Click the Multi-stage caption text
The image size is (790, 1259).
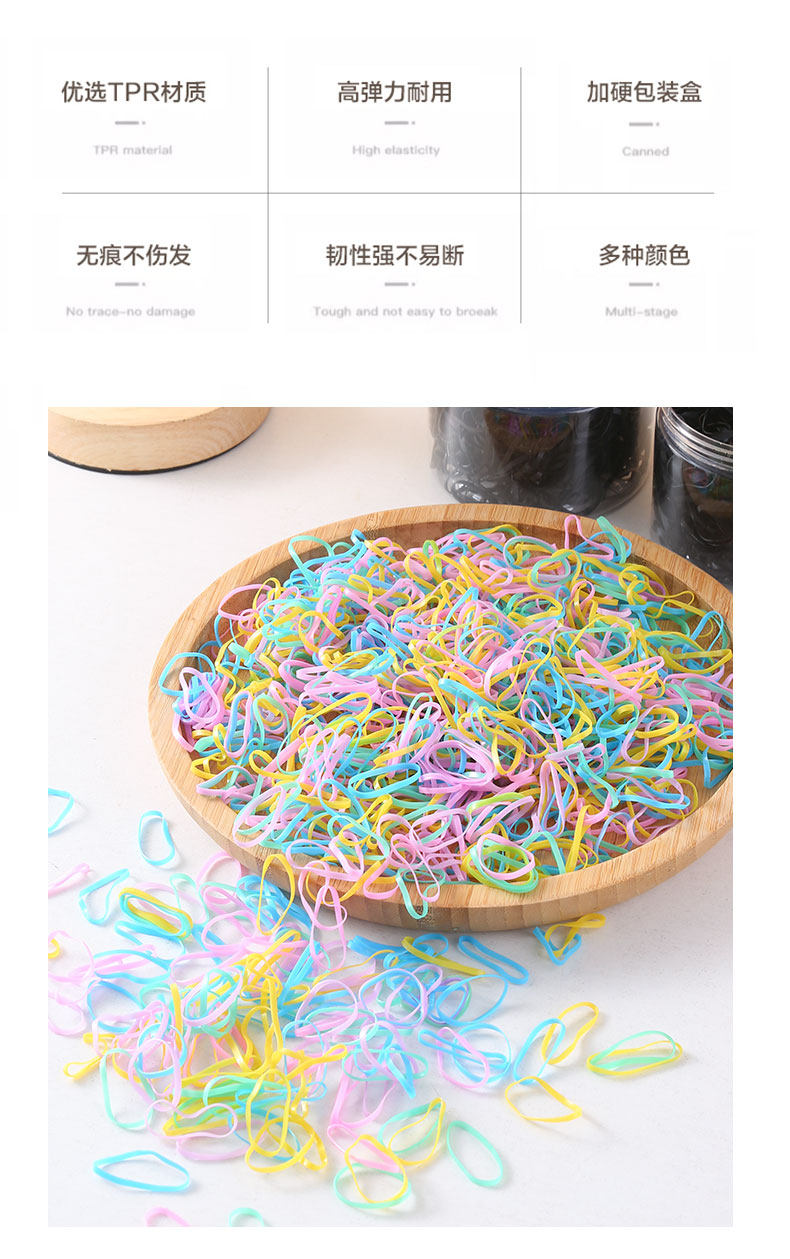pyautogui.click(x=641, y=311)
